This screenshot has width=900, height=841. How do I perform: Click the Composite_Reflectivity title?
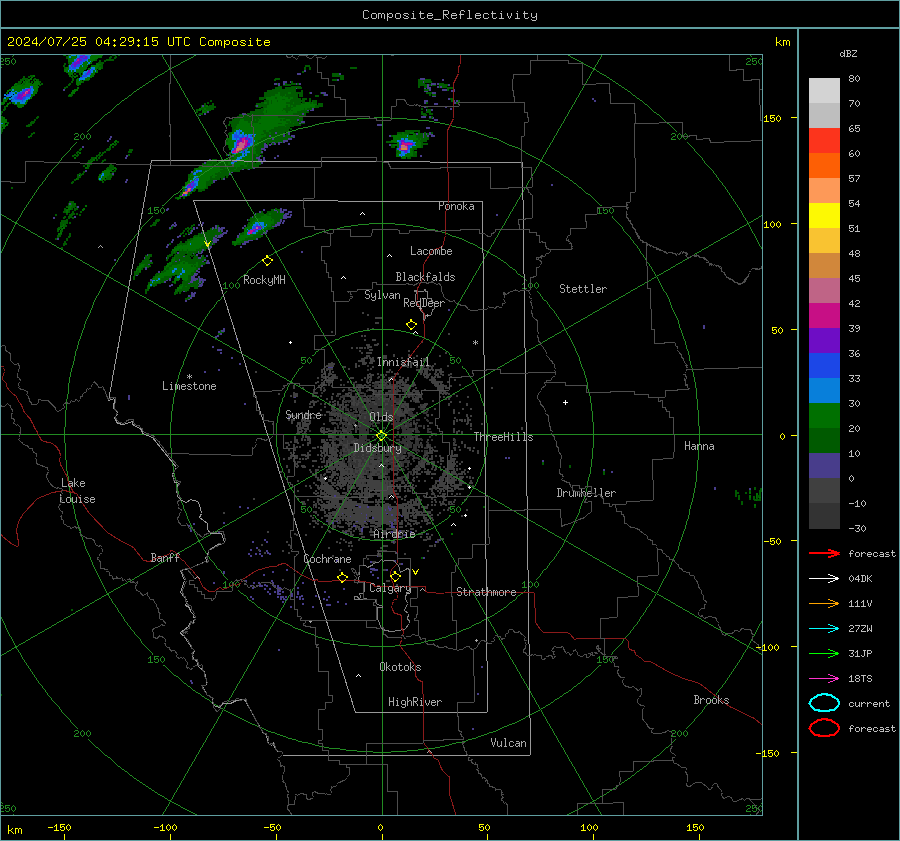pos(450,15)
